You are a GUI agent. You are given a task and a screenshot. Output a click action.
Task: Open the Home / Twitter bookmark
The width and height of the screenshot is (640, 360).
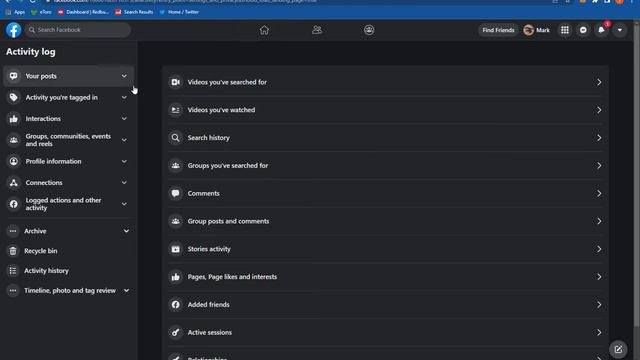(x=179, y=12)
